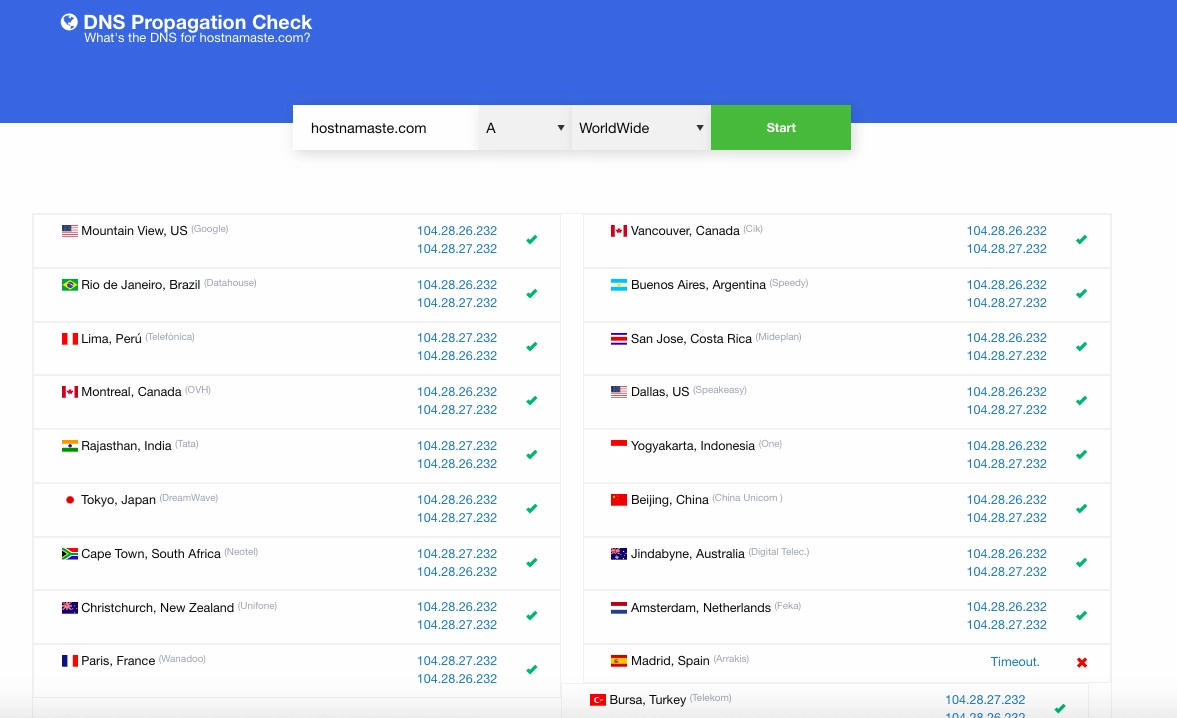Click the text 'Buenos Aires, Argentina'
Image resolution: width=1177 pixels, height=718 pixels.
pos(698,285)
